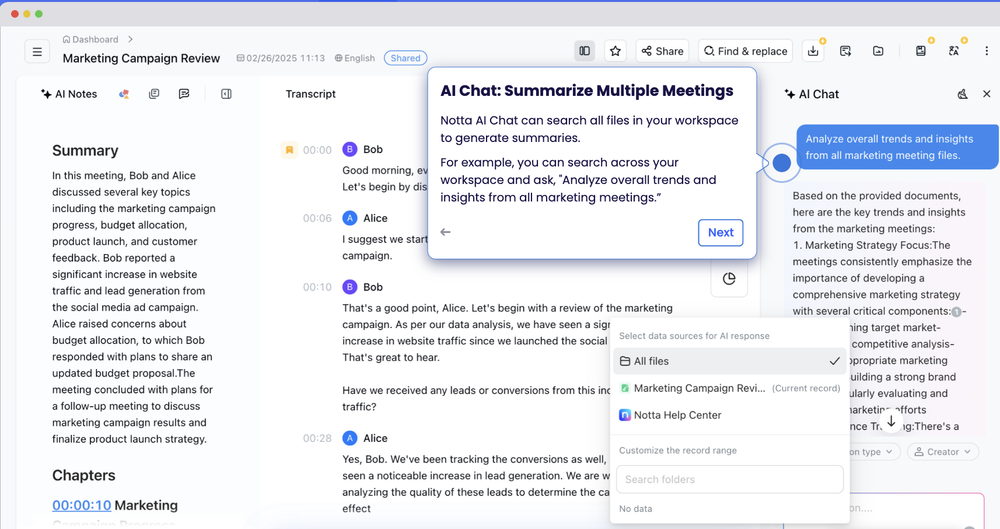Image resolution: width=1000 pixels, height=529 pixels.
Task: Click Alice's avatar at 00:06
Action: coord(349,218)
